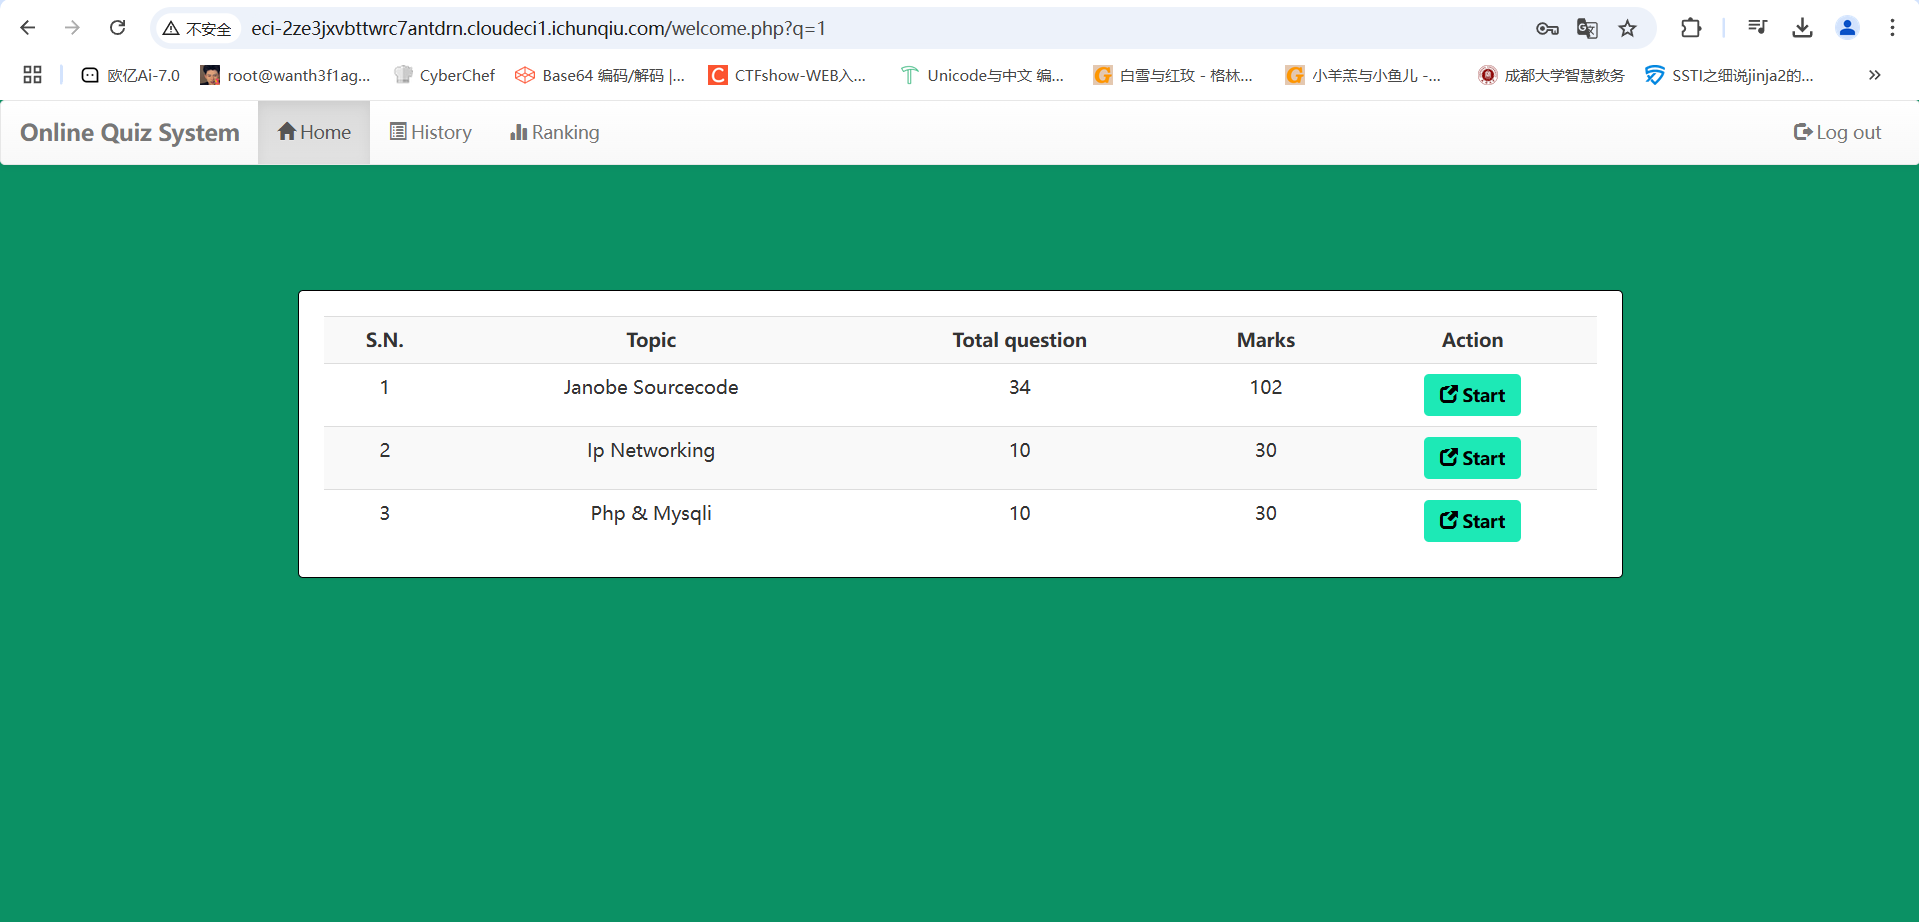The width and height of the screenshot is (1919, 922).
Task: Go to the Home navigation tab
Action: pyautogui.click(x=314, y=132)
